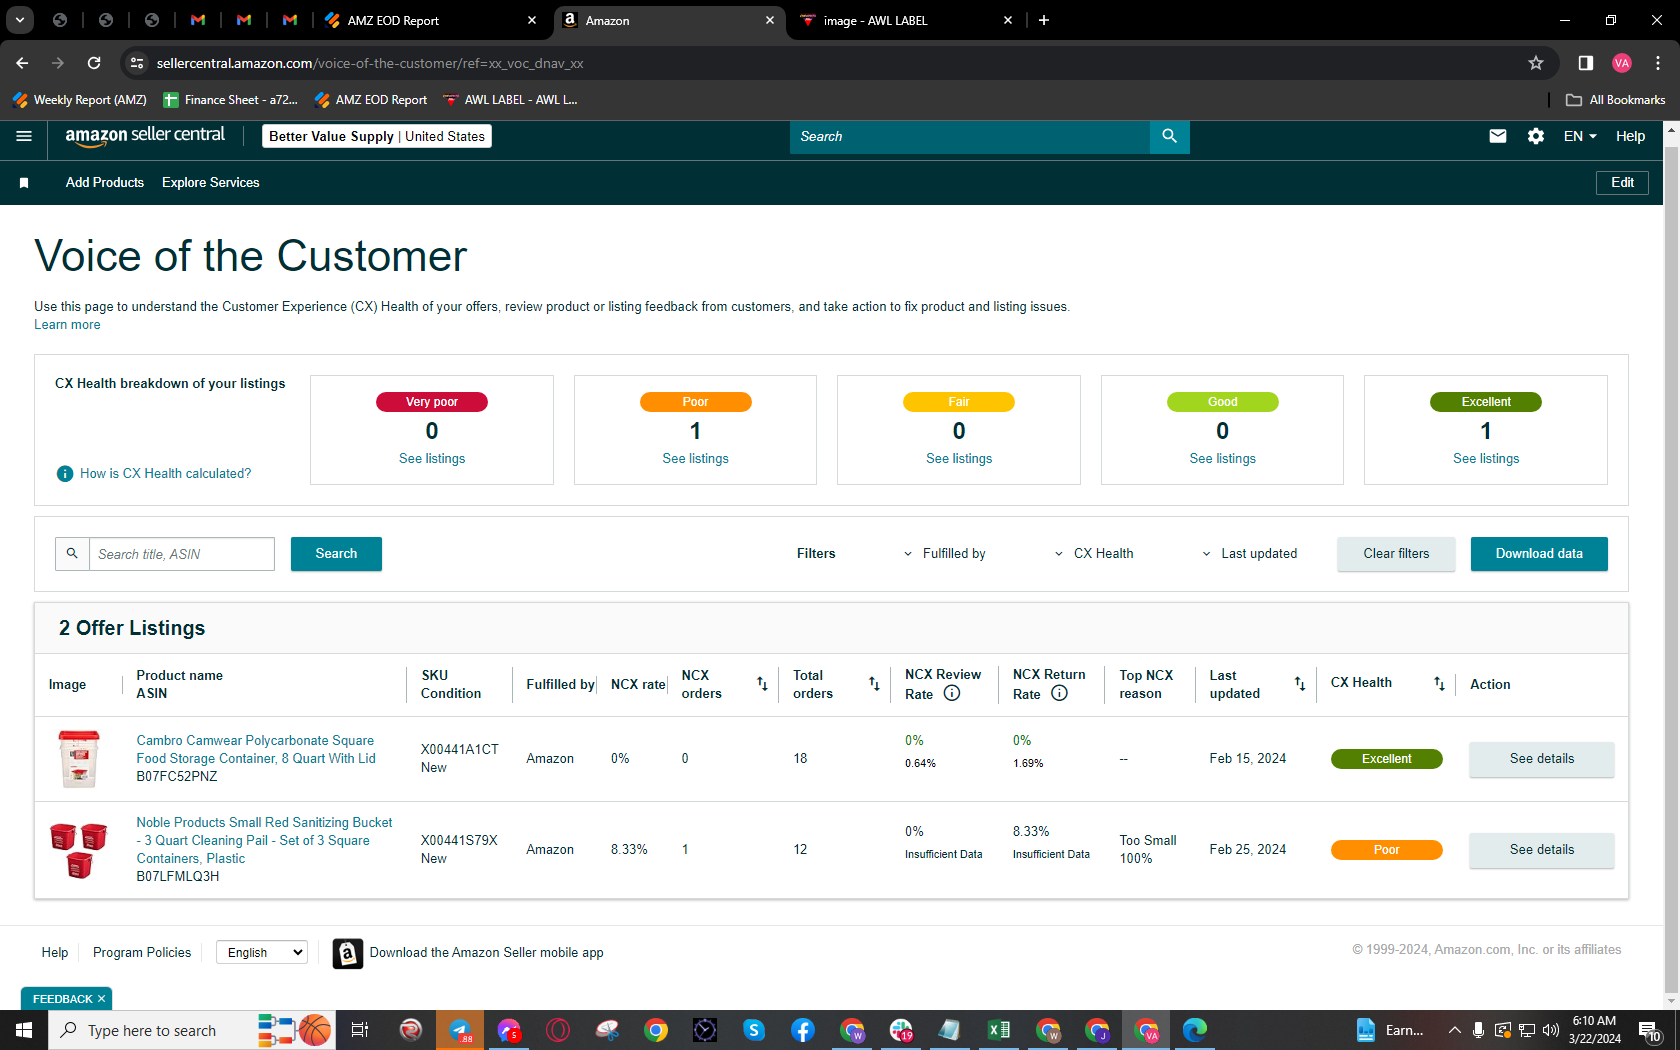Click the Edit button in navigation bar
The width and height of the screenshot is (1680, 1050).
(1622, 183)
